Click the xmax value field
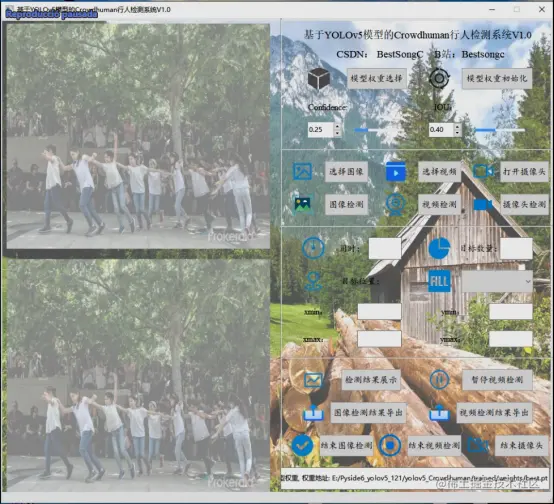The width and height of the screenshot is (554, 504). 379,339
